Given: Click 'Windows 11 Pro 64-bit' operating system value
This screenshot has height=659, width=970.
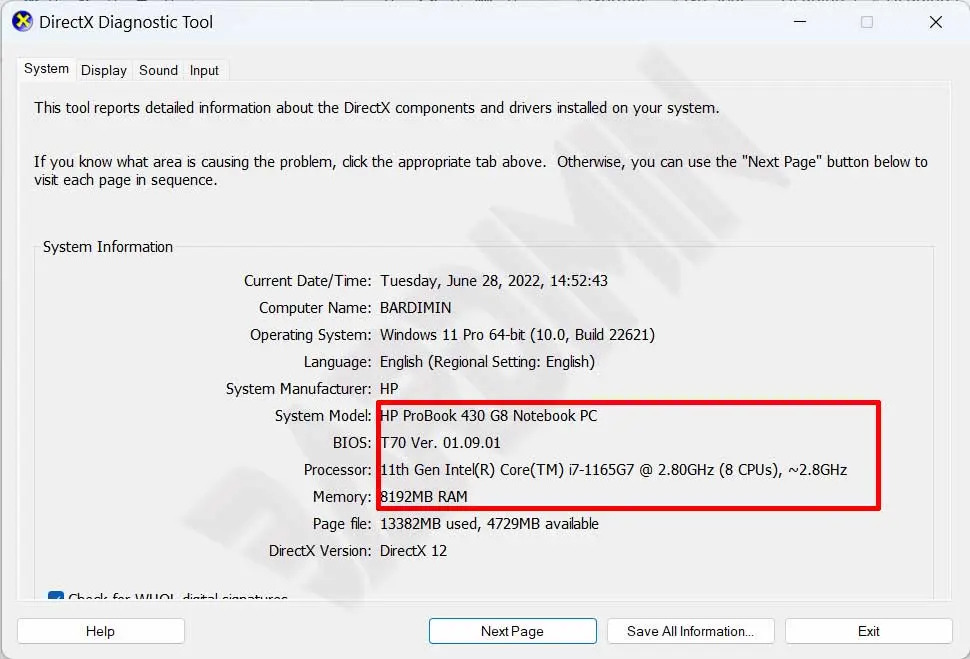Looking at the screenshot, I should click(517, 335).
